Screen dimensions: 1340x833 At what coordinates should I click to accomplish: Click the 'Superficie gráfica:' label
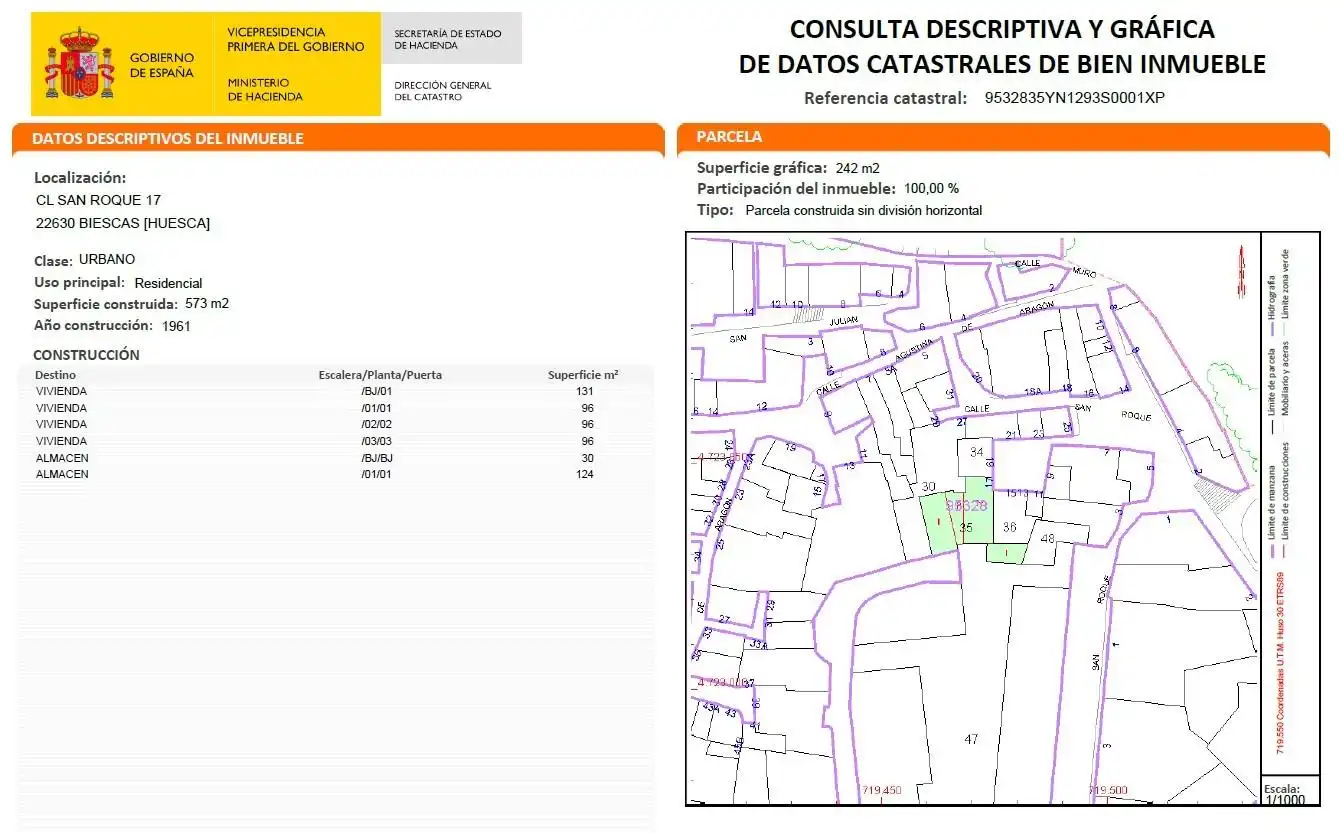point(762,168)
